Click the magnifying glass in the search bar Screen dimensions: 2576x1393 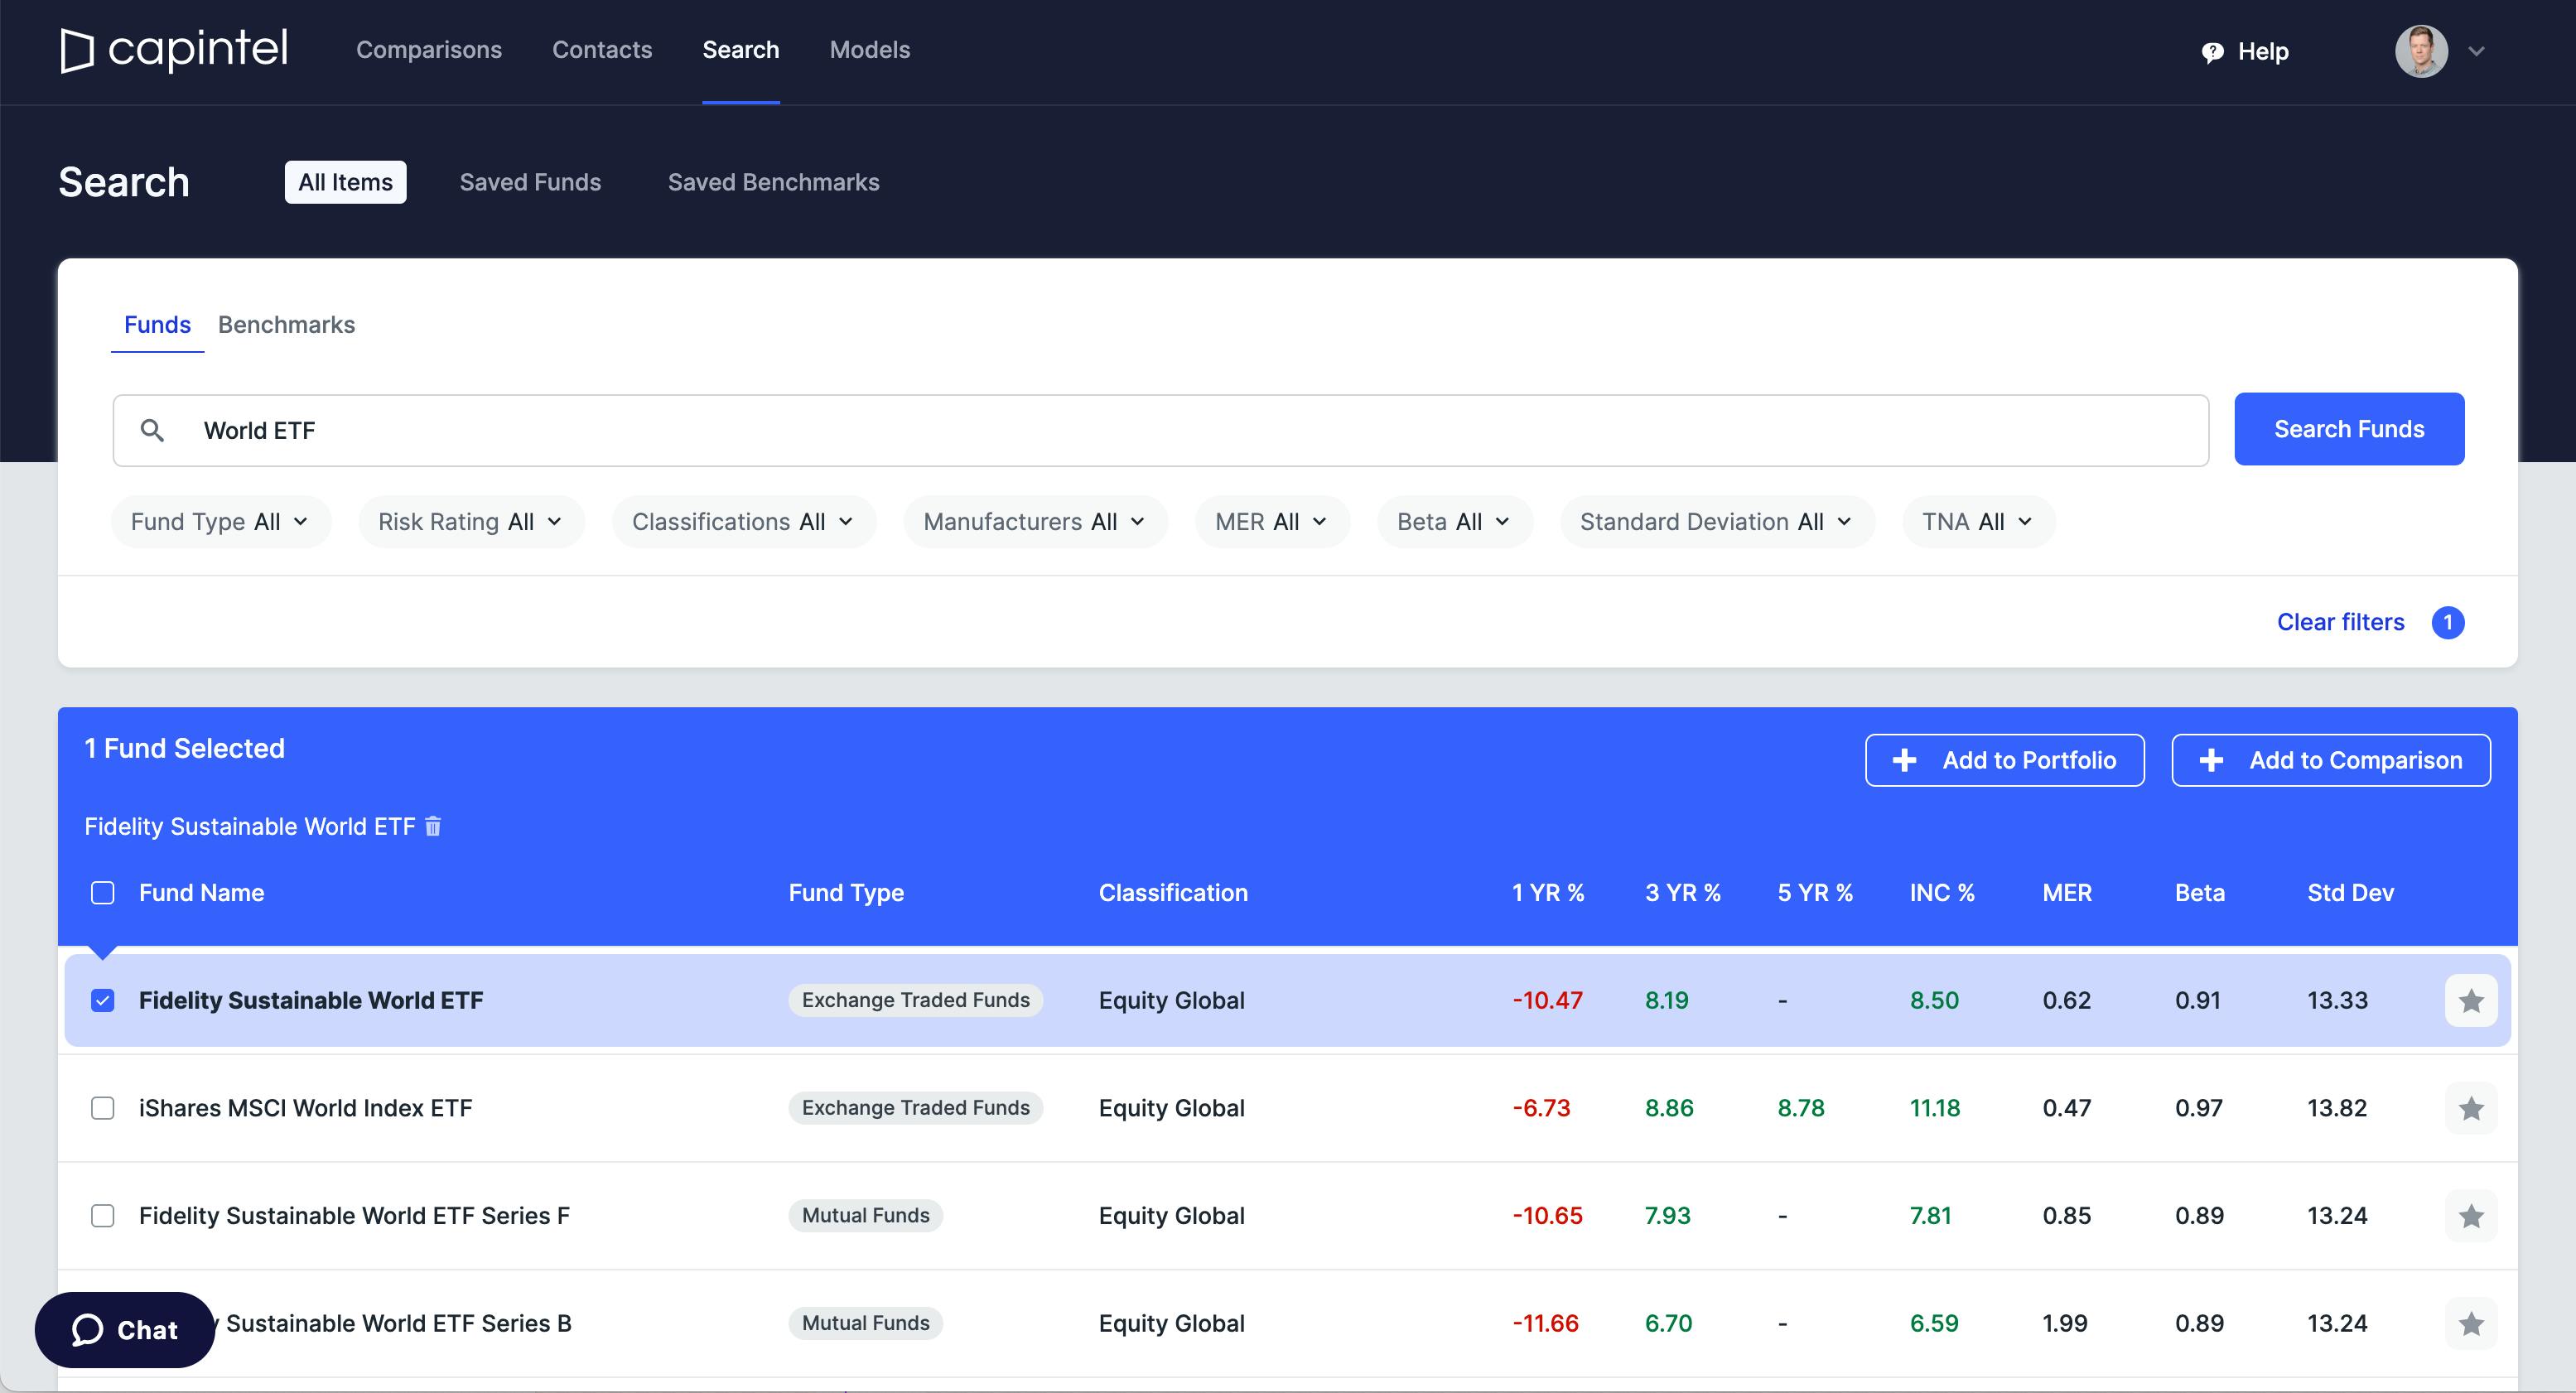(x=155, y=430)
